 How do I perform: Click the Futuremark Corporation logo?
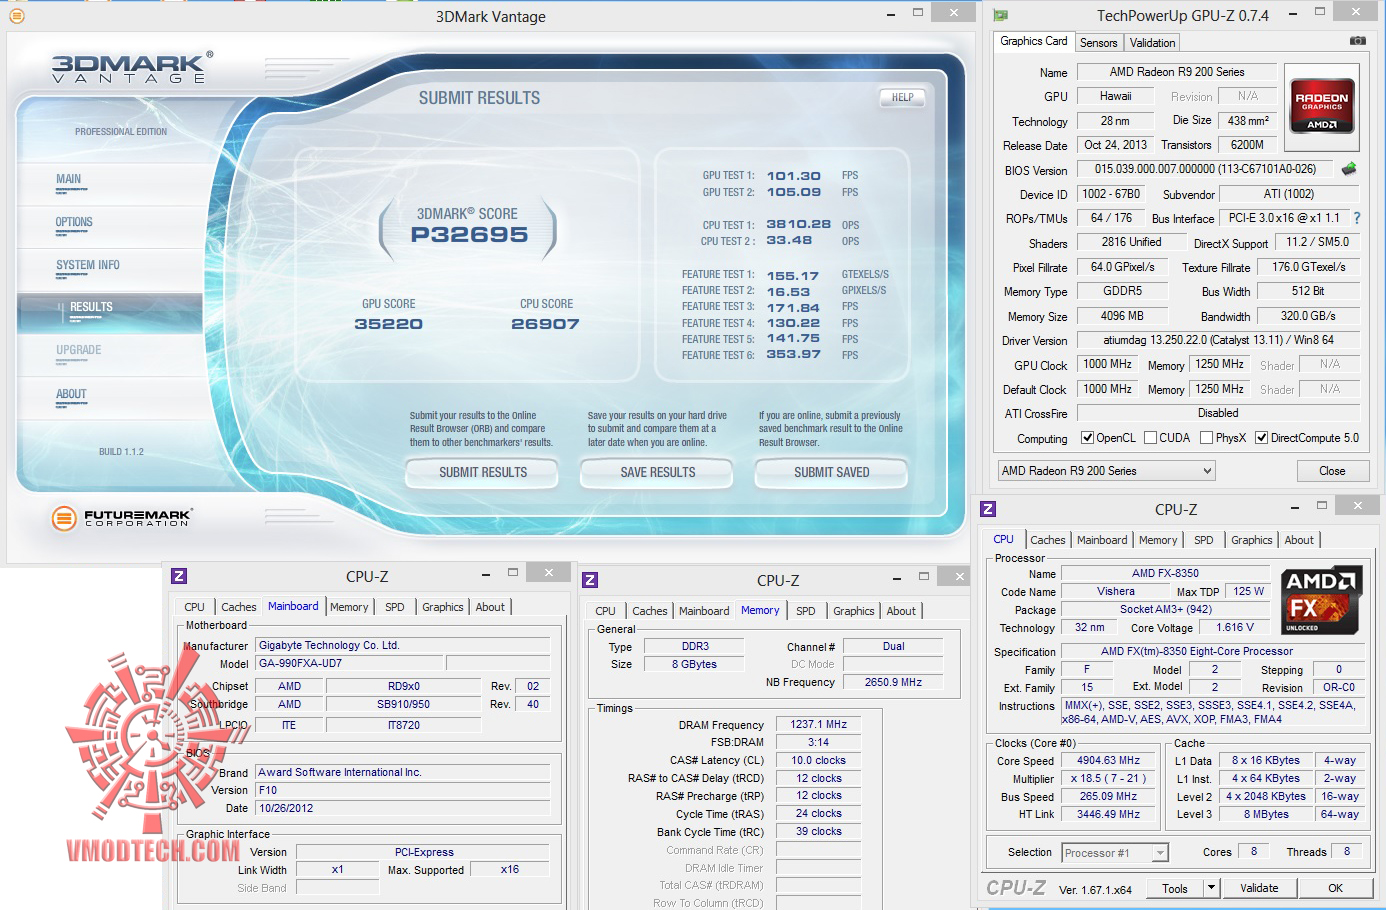click(x=121, y=517)
